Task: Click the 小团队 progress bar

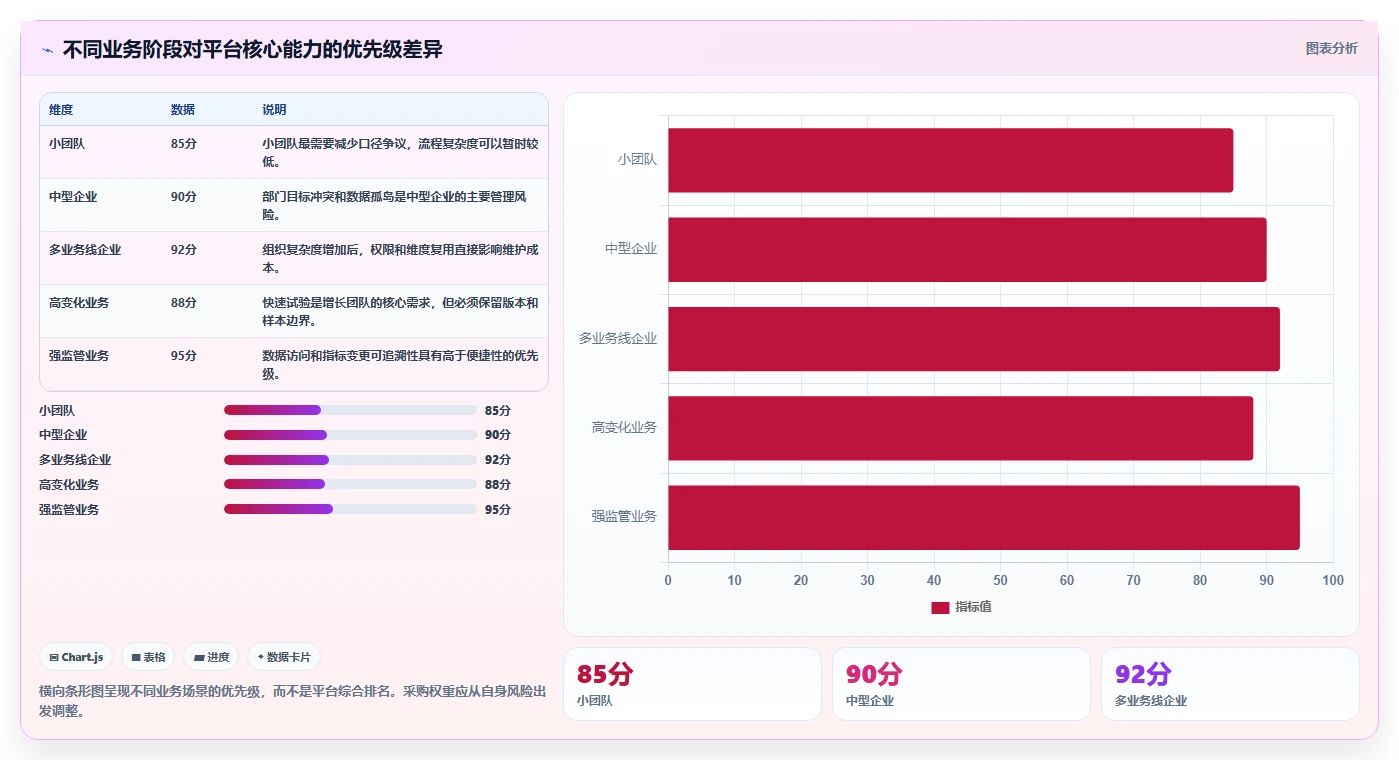Action: pyautogui.click(x=350, y=410)
